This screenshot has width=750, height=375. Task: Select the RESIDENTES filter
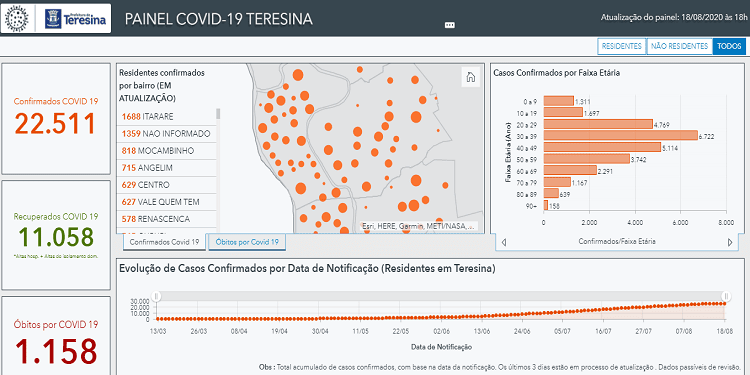click(x=621, y=46)
